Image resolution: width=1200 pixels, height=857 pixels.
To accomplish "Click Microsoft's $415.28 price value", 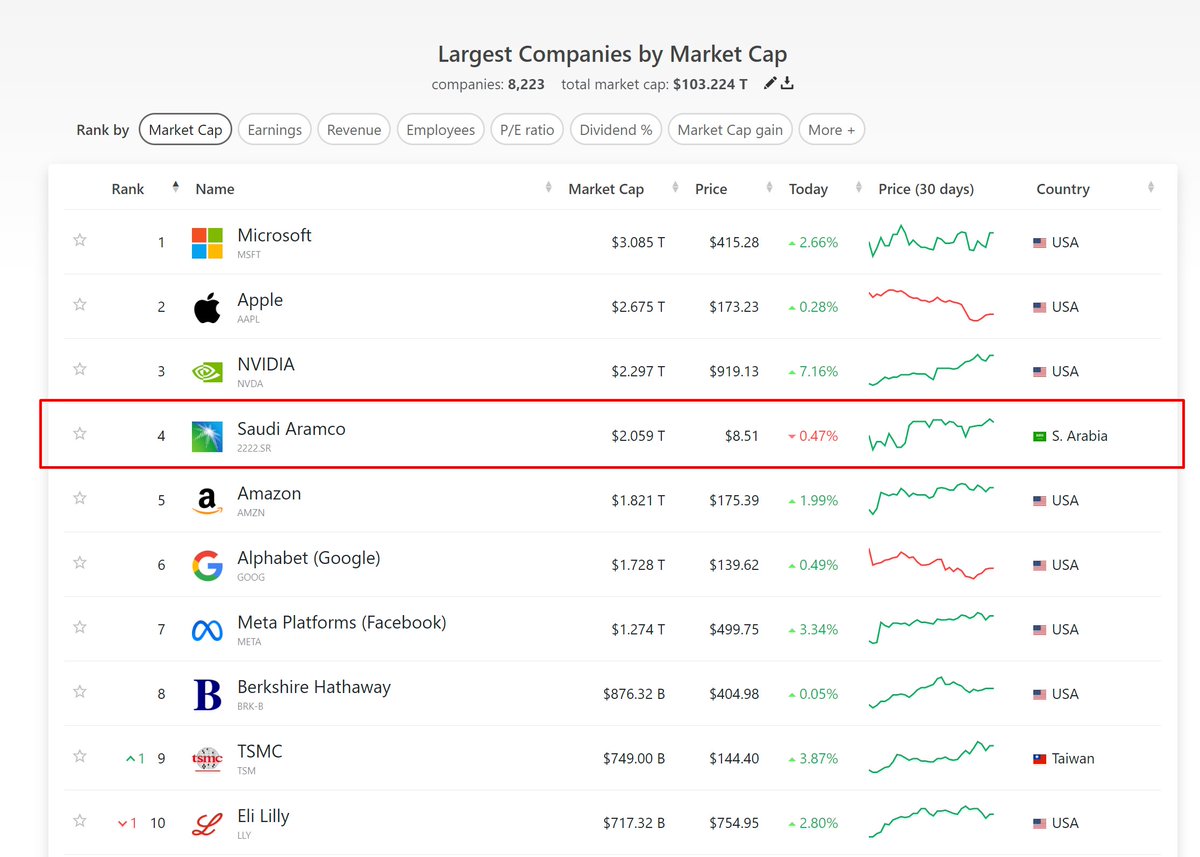I will coord(734,243).
